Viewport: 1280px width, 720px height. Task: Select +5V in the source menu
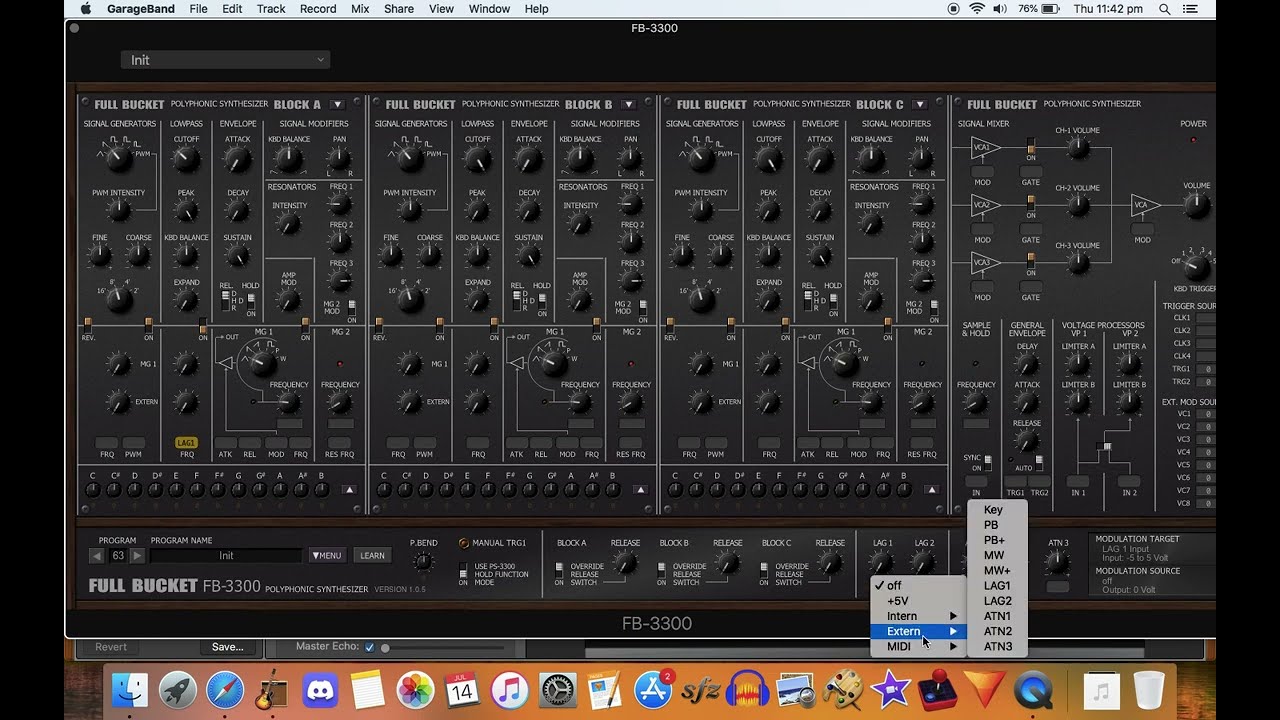click(919, 601)
